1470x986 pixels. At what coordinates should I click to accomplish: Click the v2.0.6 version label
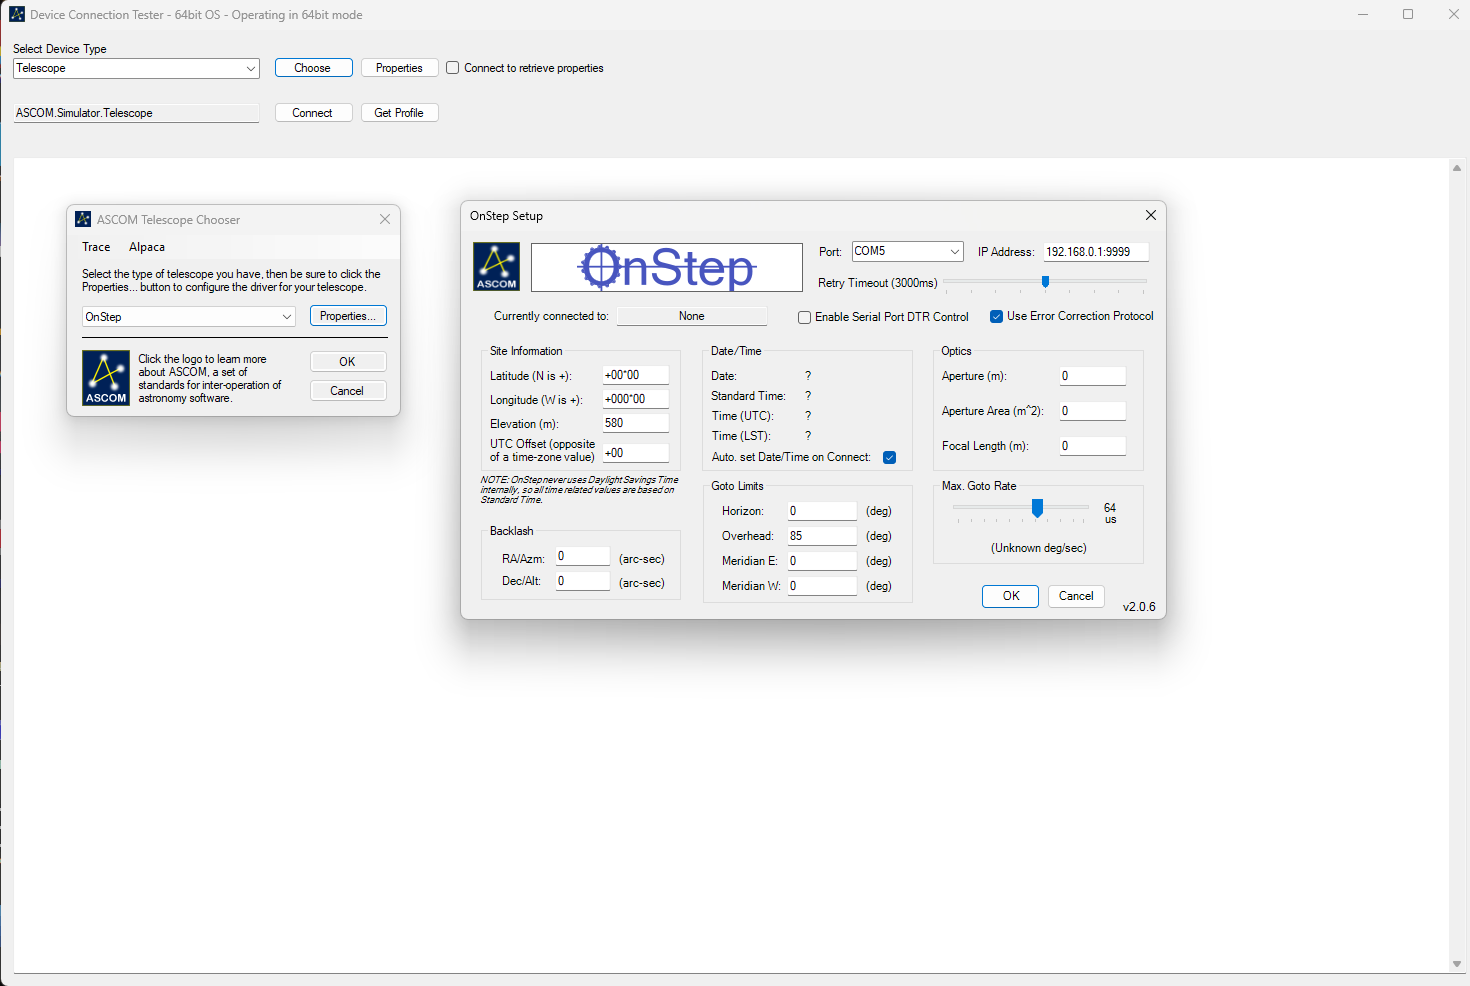(x=1139, y=607)
